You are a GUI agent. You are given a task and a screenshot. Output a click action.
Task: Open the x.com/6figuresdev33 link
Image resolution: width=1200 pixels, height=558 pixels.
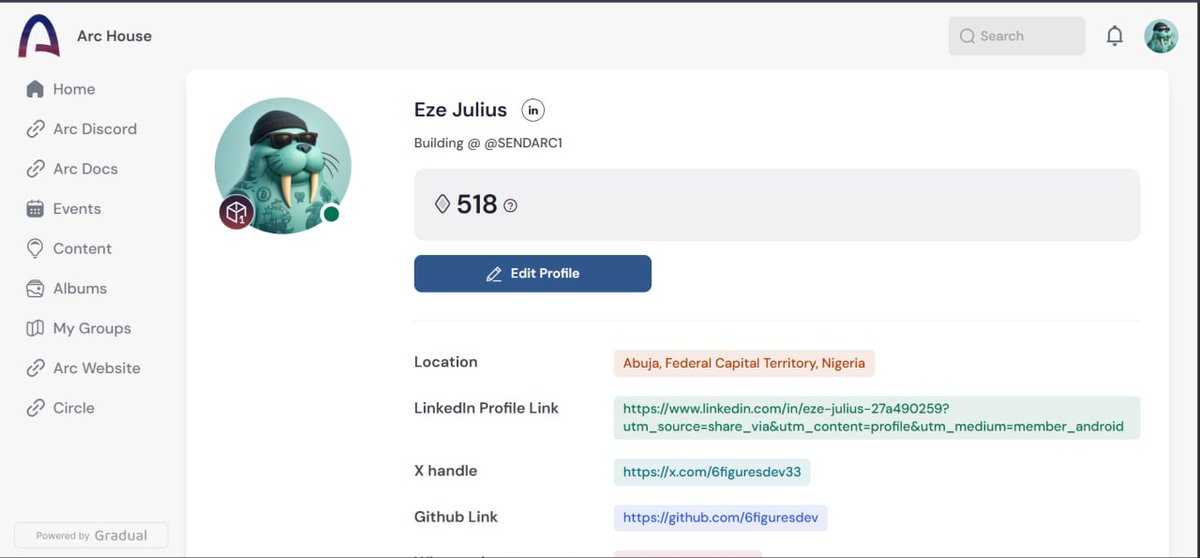click(712, 471)
